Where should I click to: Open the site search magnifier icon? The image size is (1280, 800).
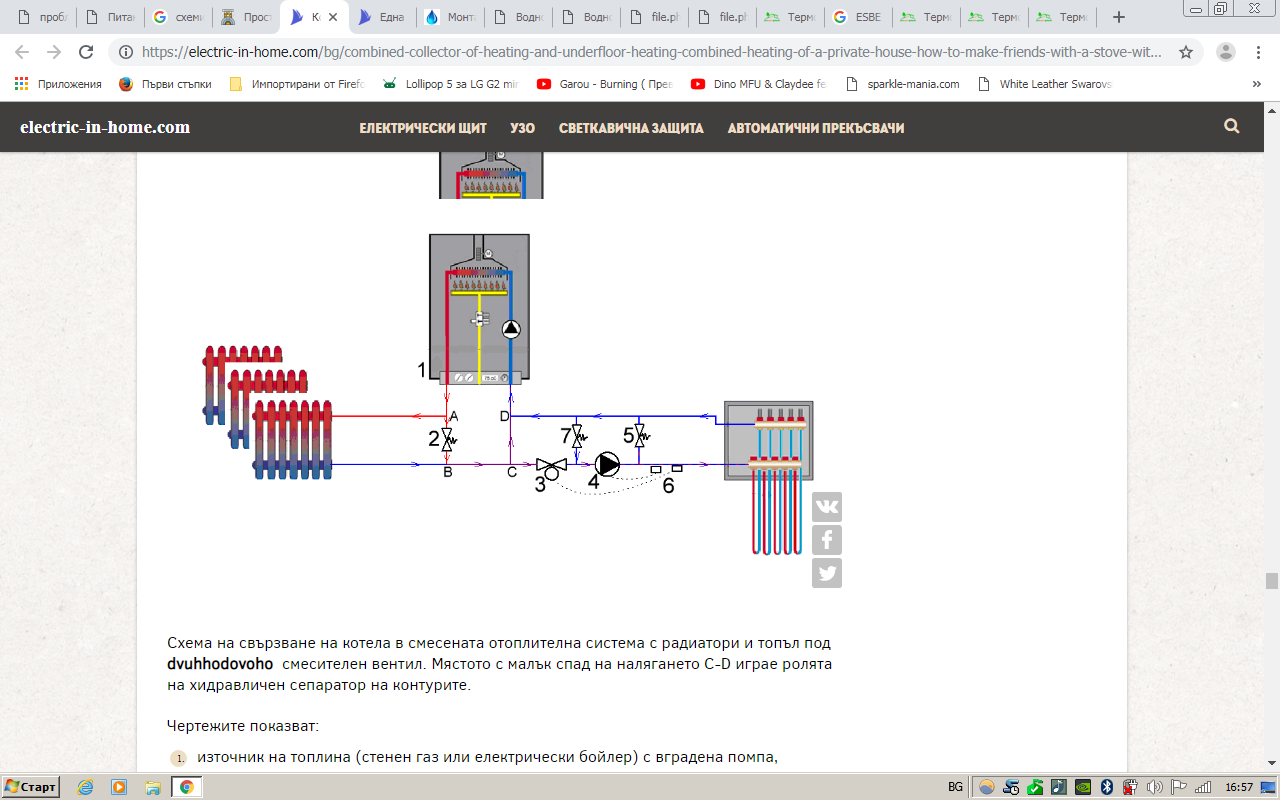click(1231, 127)
